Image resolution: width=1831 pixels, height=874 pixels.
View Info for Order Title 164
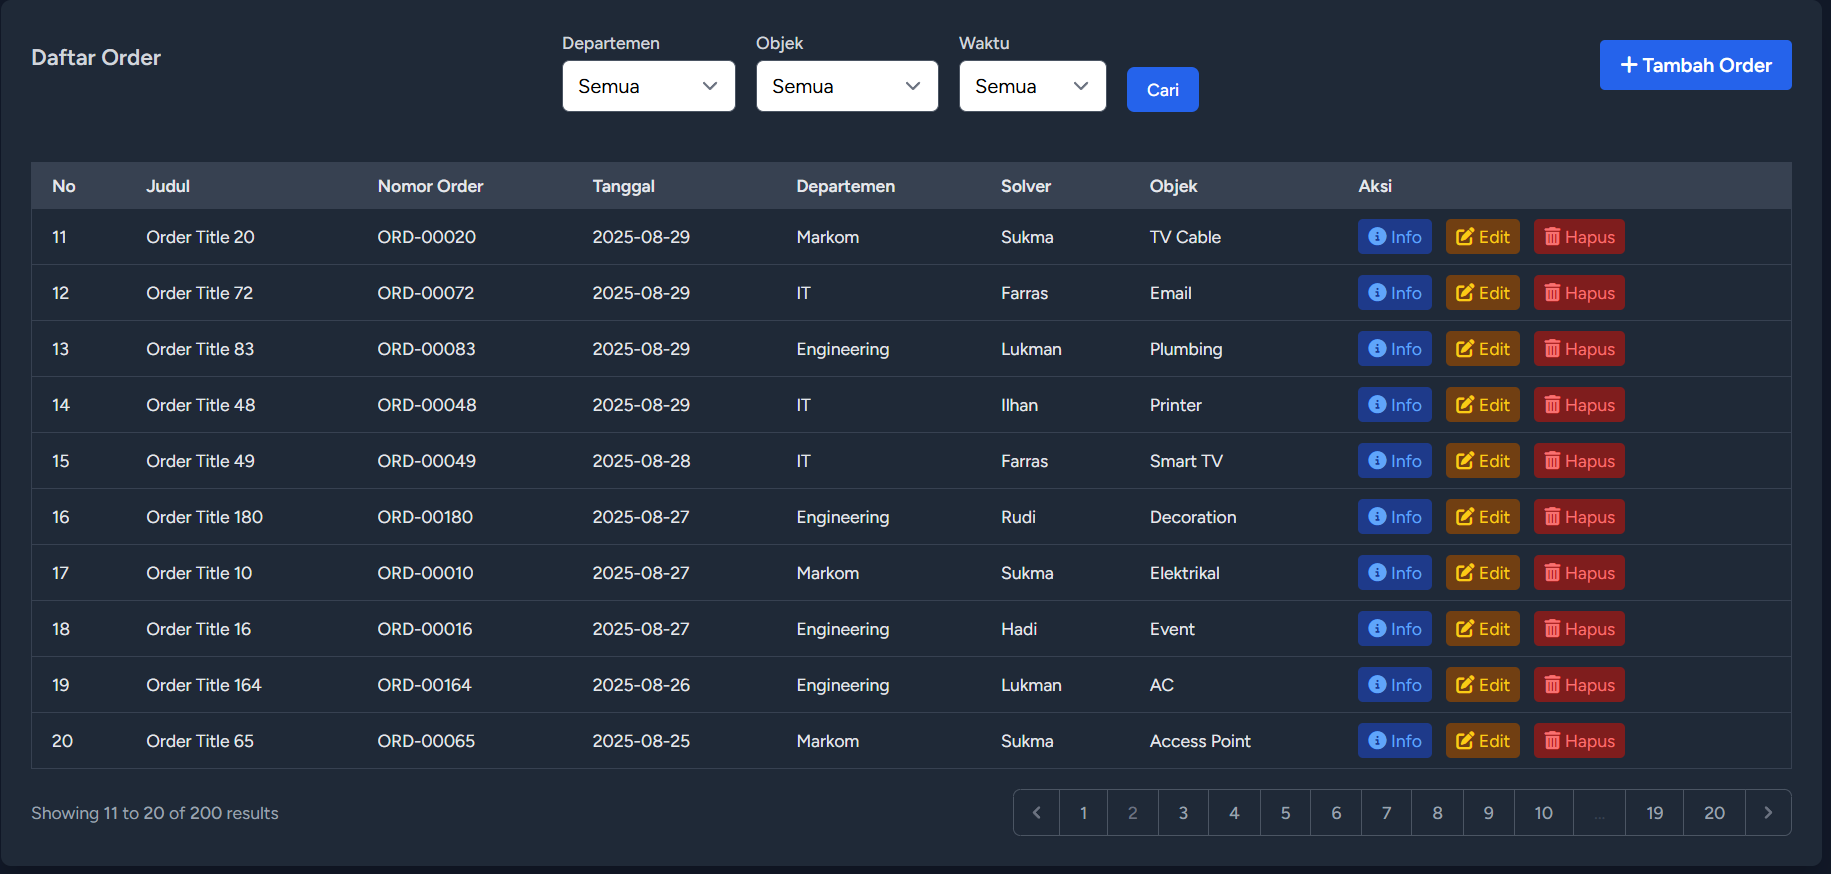pos(1394,685)
